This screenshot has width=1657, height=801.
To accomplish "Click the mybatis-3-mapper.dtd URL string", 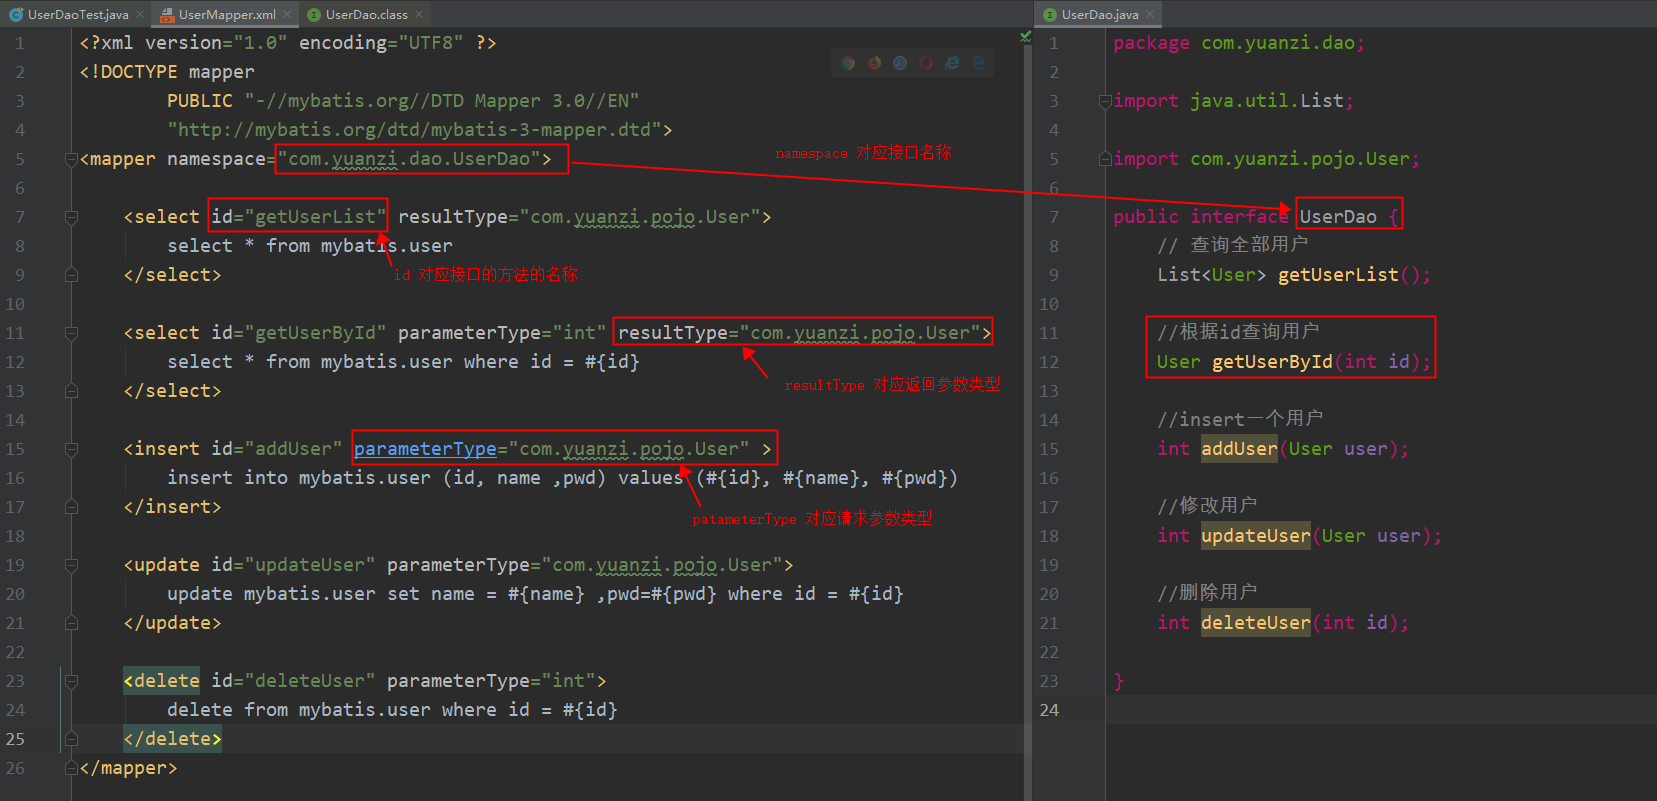I will (415, 130).
